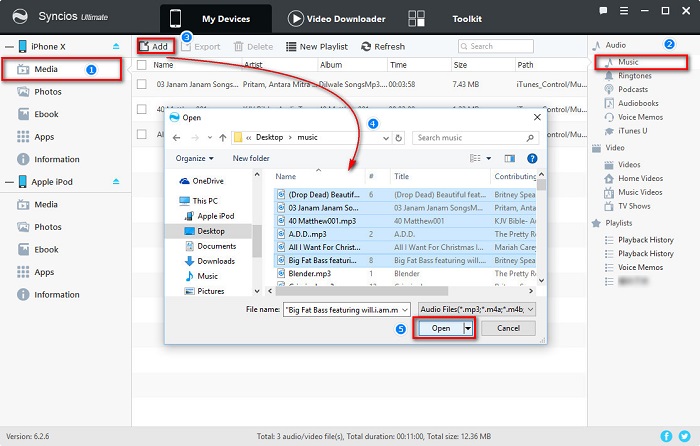Go up one folder level
Screen dimensions: 700x446
222,138
